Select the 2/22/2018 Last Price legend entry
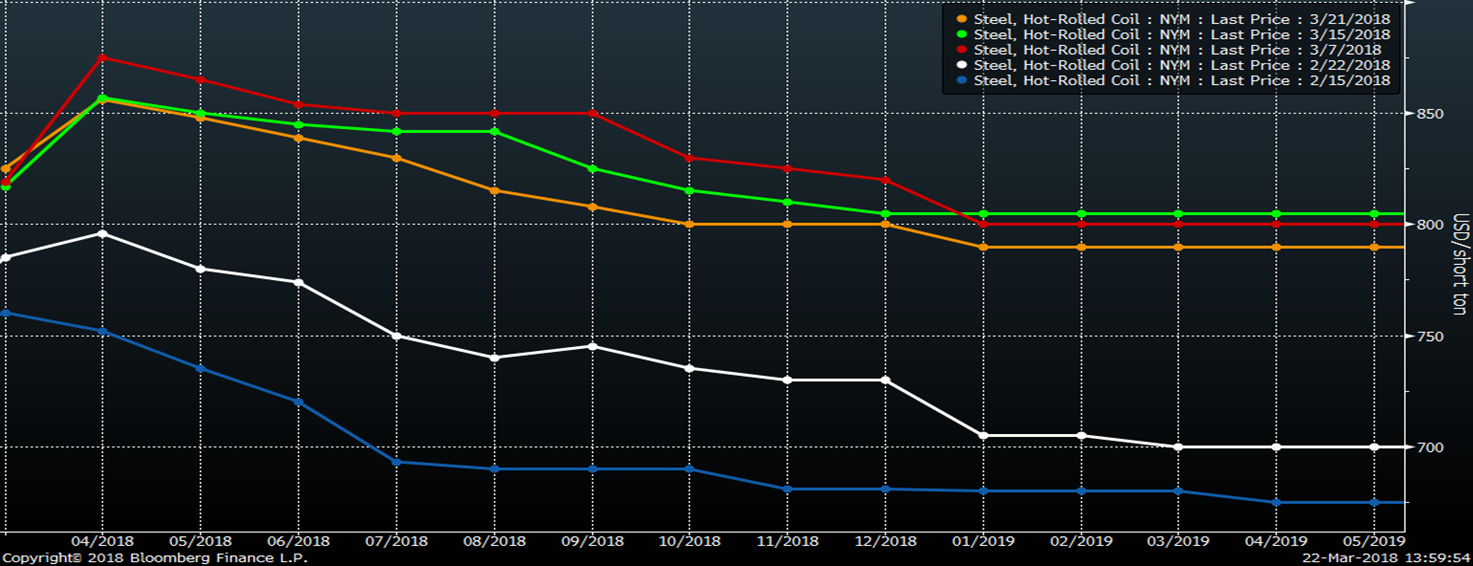The image size is (1473, 566). 1181,65
